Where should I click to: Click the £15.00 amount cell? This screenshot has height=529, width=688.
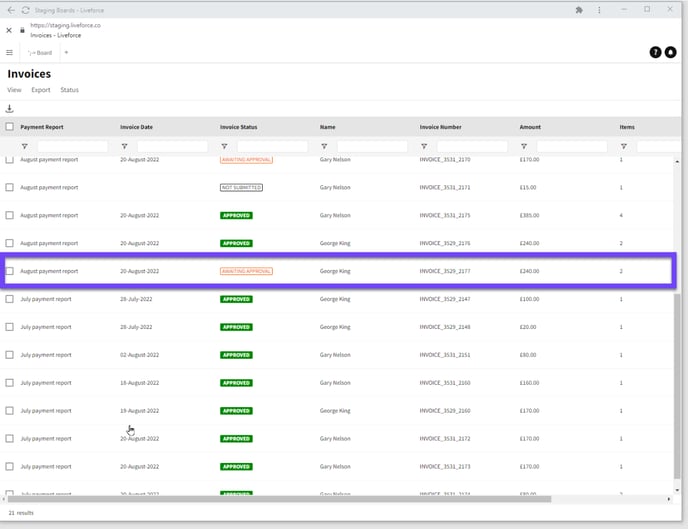(x=528, y=187)
